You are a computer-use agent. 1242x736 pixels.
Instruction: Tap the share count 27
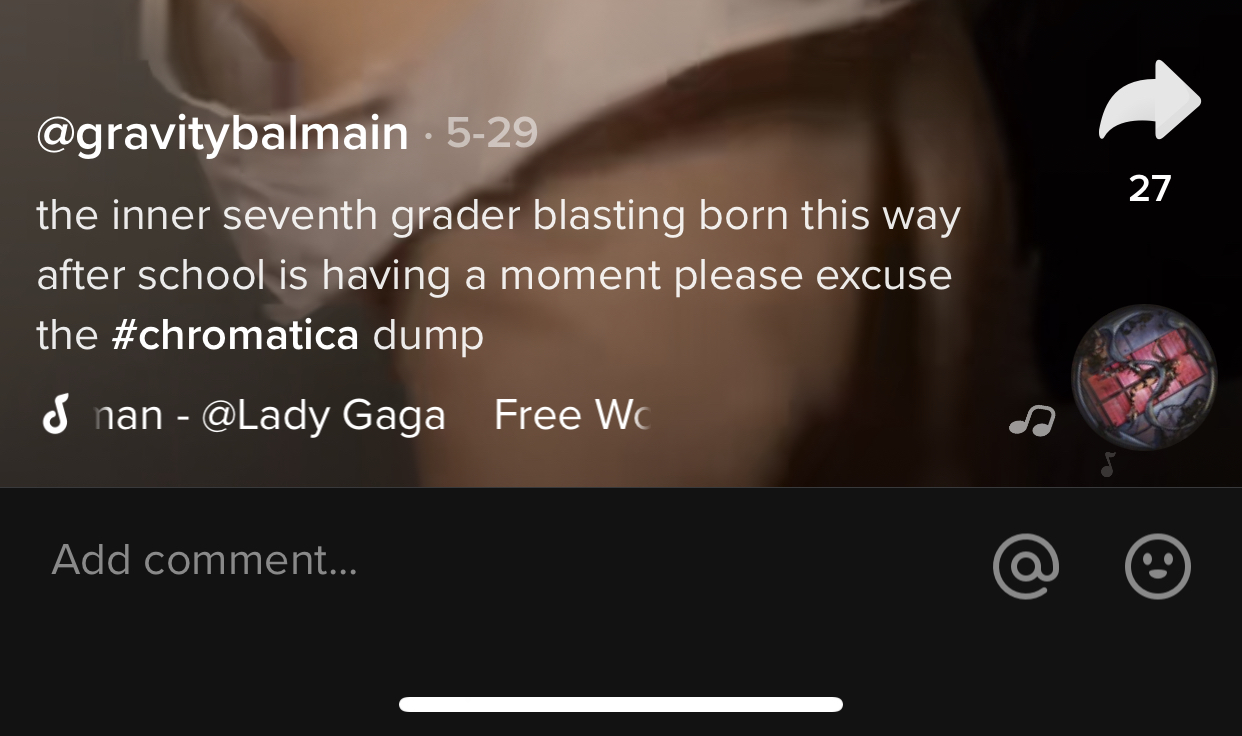(x=1150, y=188)
